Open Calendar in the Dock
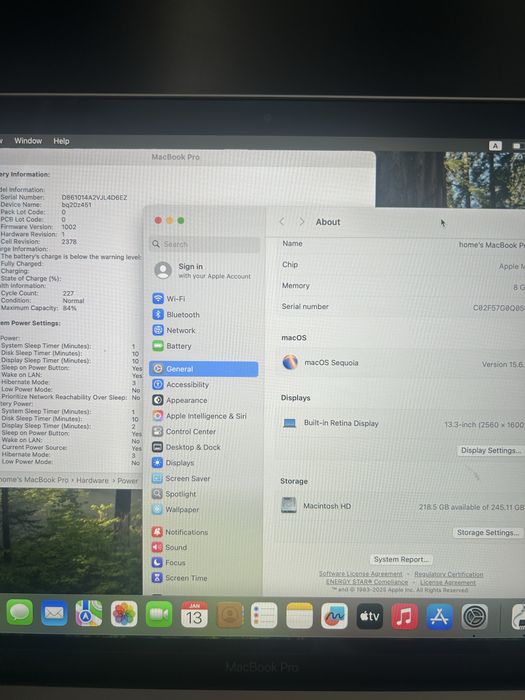Screen dimensions: 525x700 (x=194, y=615)
